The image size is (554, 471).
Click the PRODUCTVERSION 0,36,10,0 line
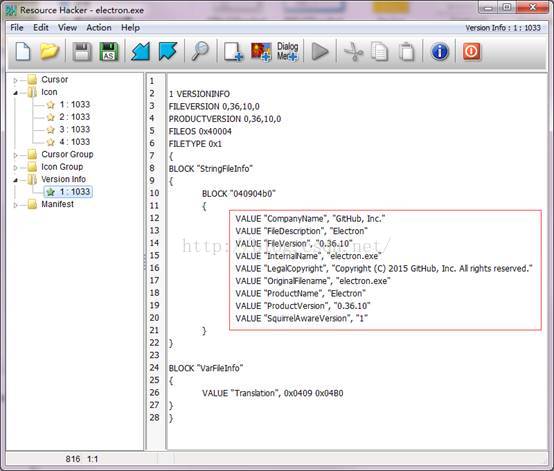(x=225, y=119)
